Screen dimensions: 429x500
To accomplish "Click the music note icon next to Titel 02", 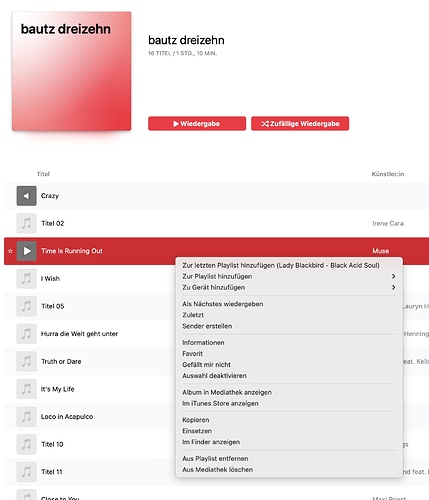I will click(x=26, y=223).
